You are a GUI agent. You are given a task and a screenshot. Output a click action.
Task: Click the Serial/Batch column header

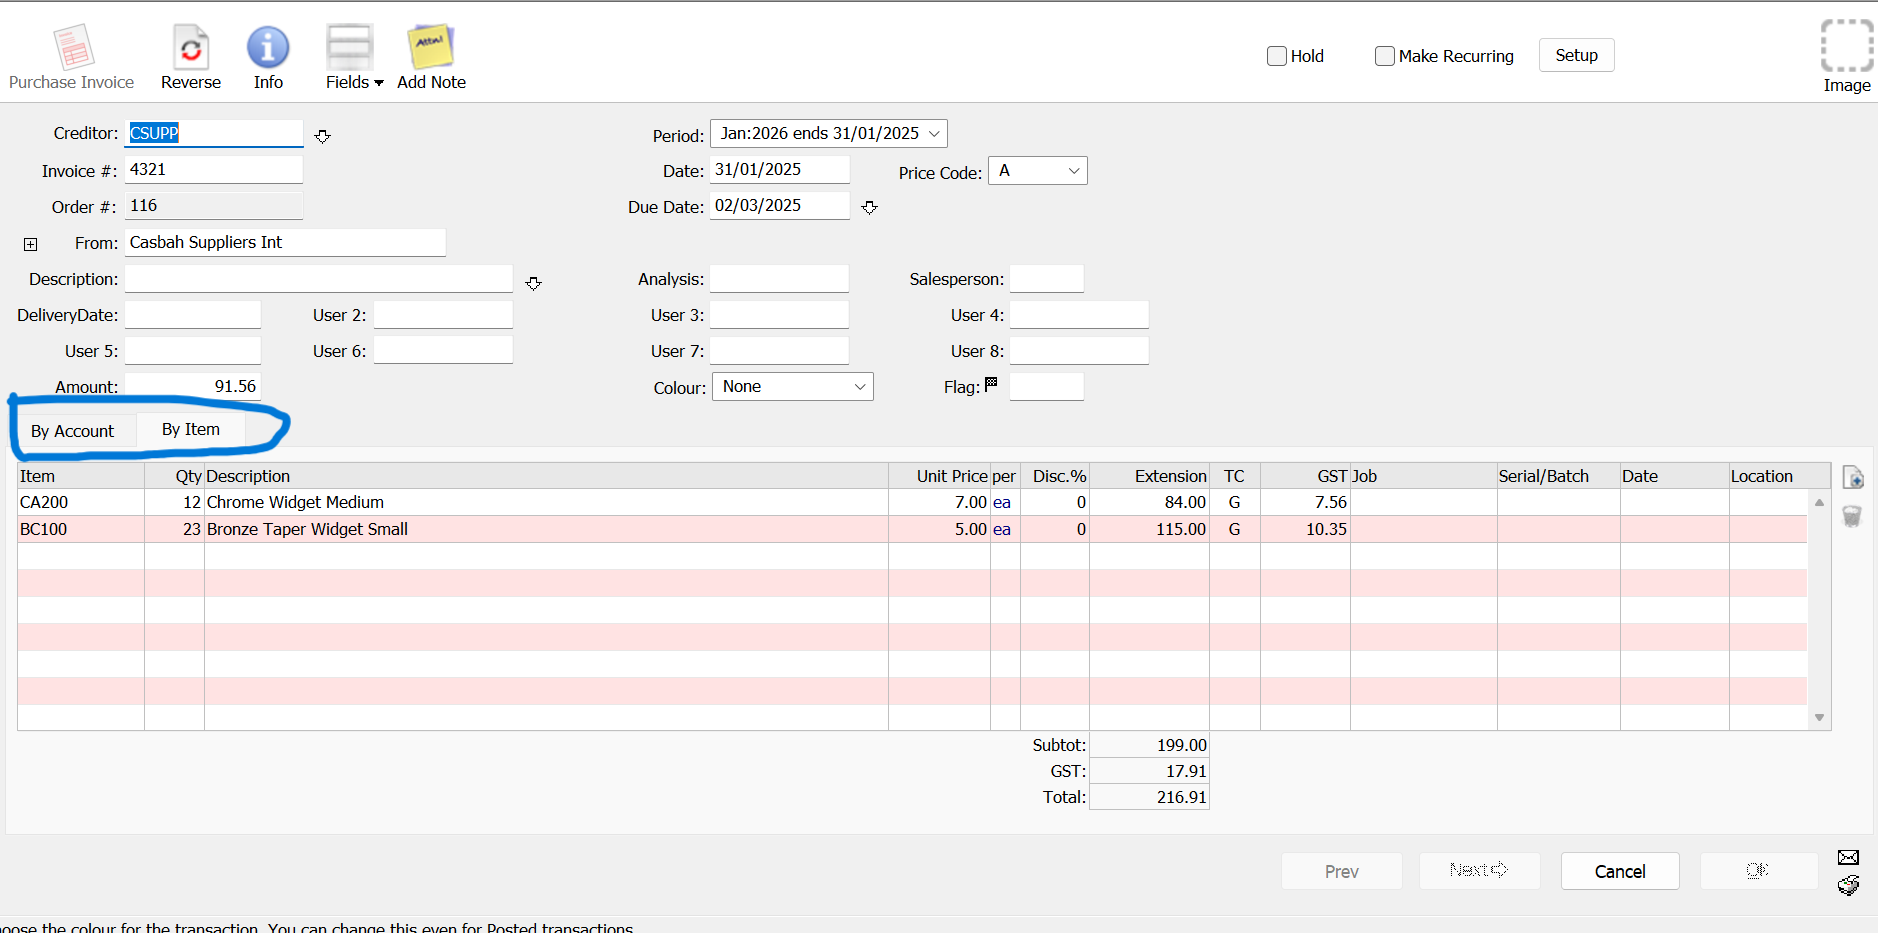pos(1558,476)
